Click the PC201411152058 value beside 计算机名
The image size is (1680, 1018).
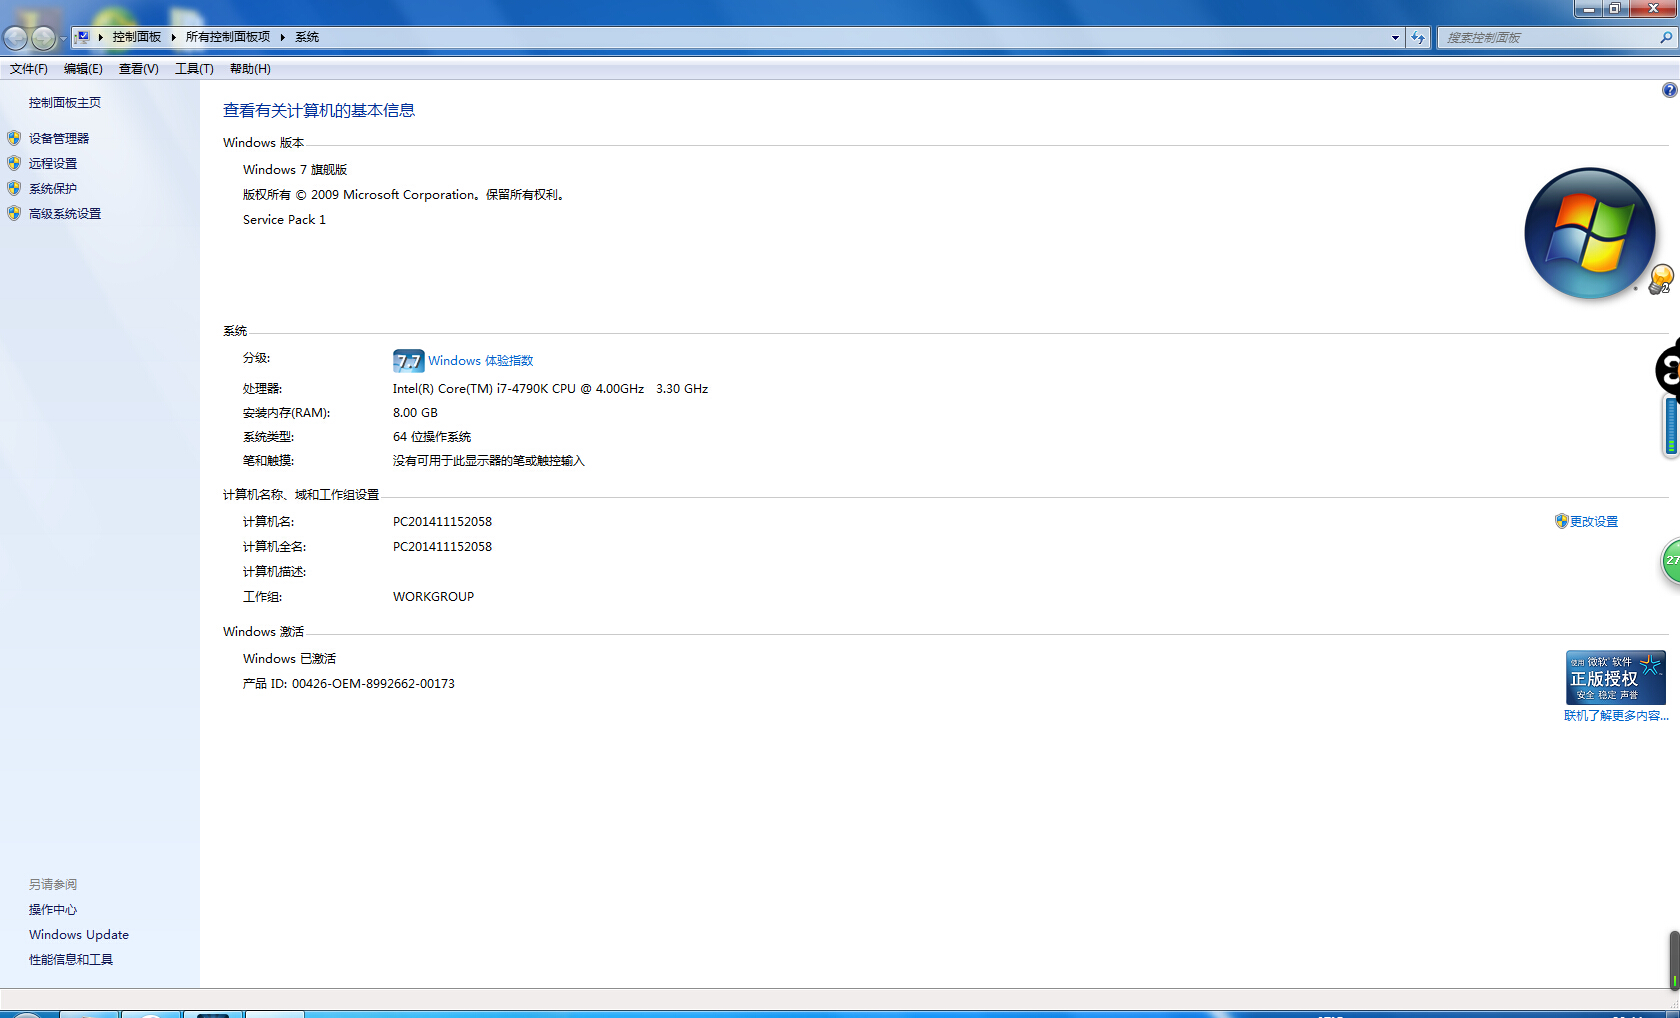pyautogui.click(x=442, y=522)
